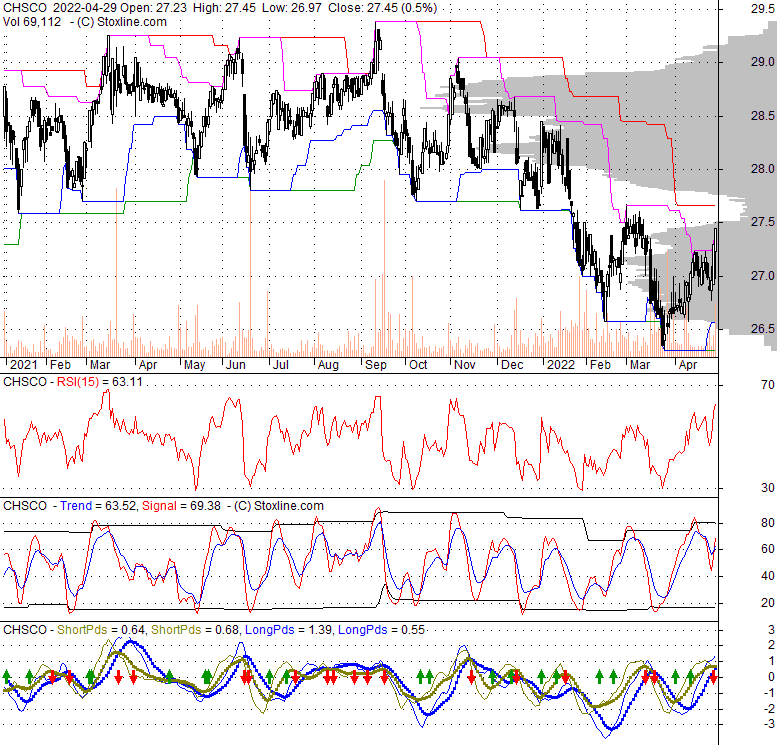Click the RSI(15) indicator label
The width and height of the screenshot is (778, 746).
78,382
